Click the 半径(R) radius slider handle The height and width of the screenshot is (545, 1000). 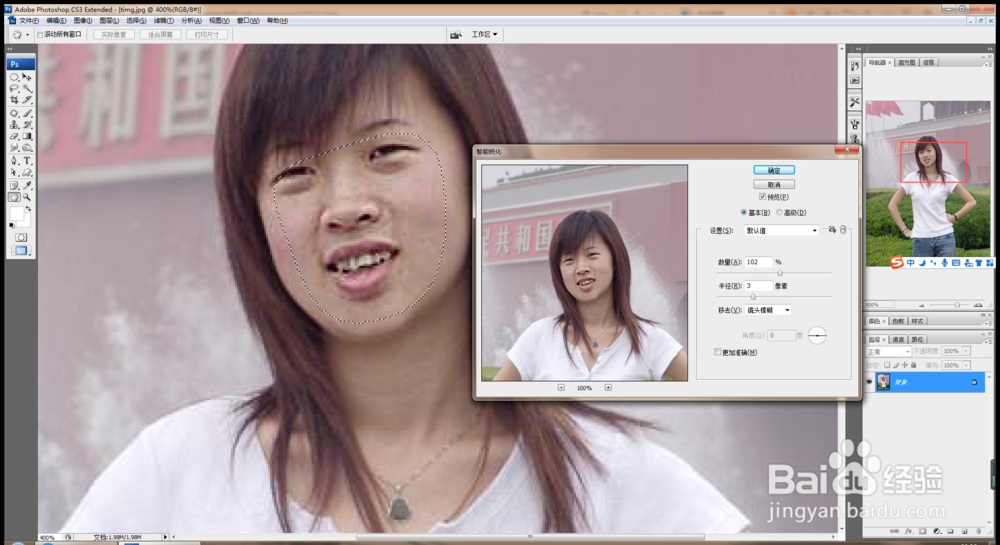point(753,296)
